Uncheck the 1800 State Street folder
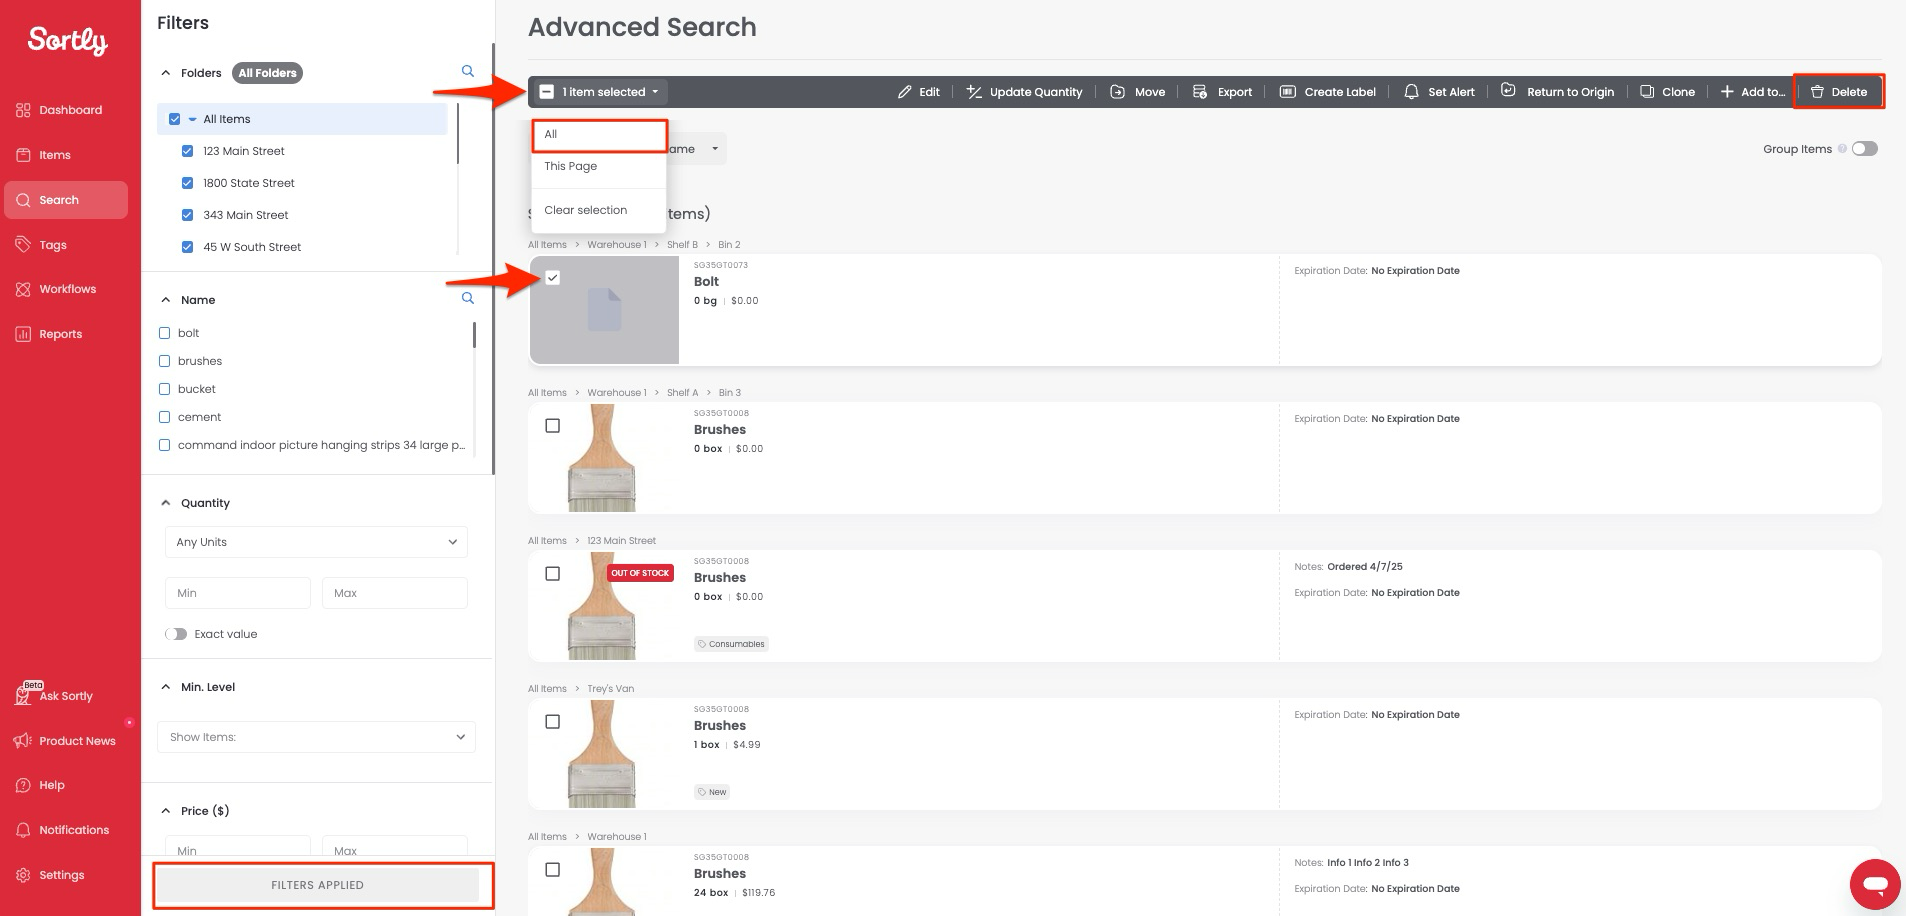This screenshot has width=1906, height=916. (x=187, y=183)
